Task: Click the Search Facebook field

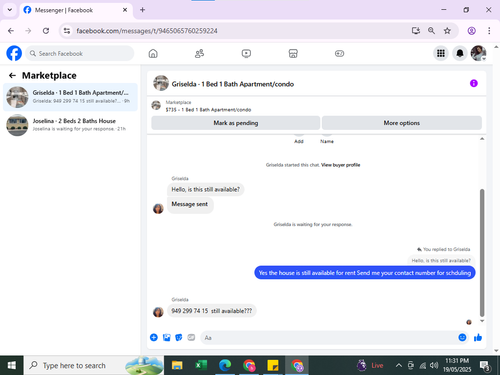Action: [x=80, y=53]
